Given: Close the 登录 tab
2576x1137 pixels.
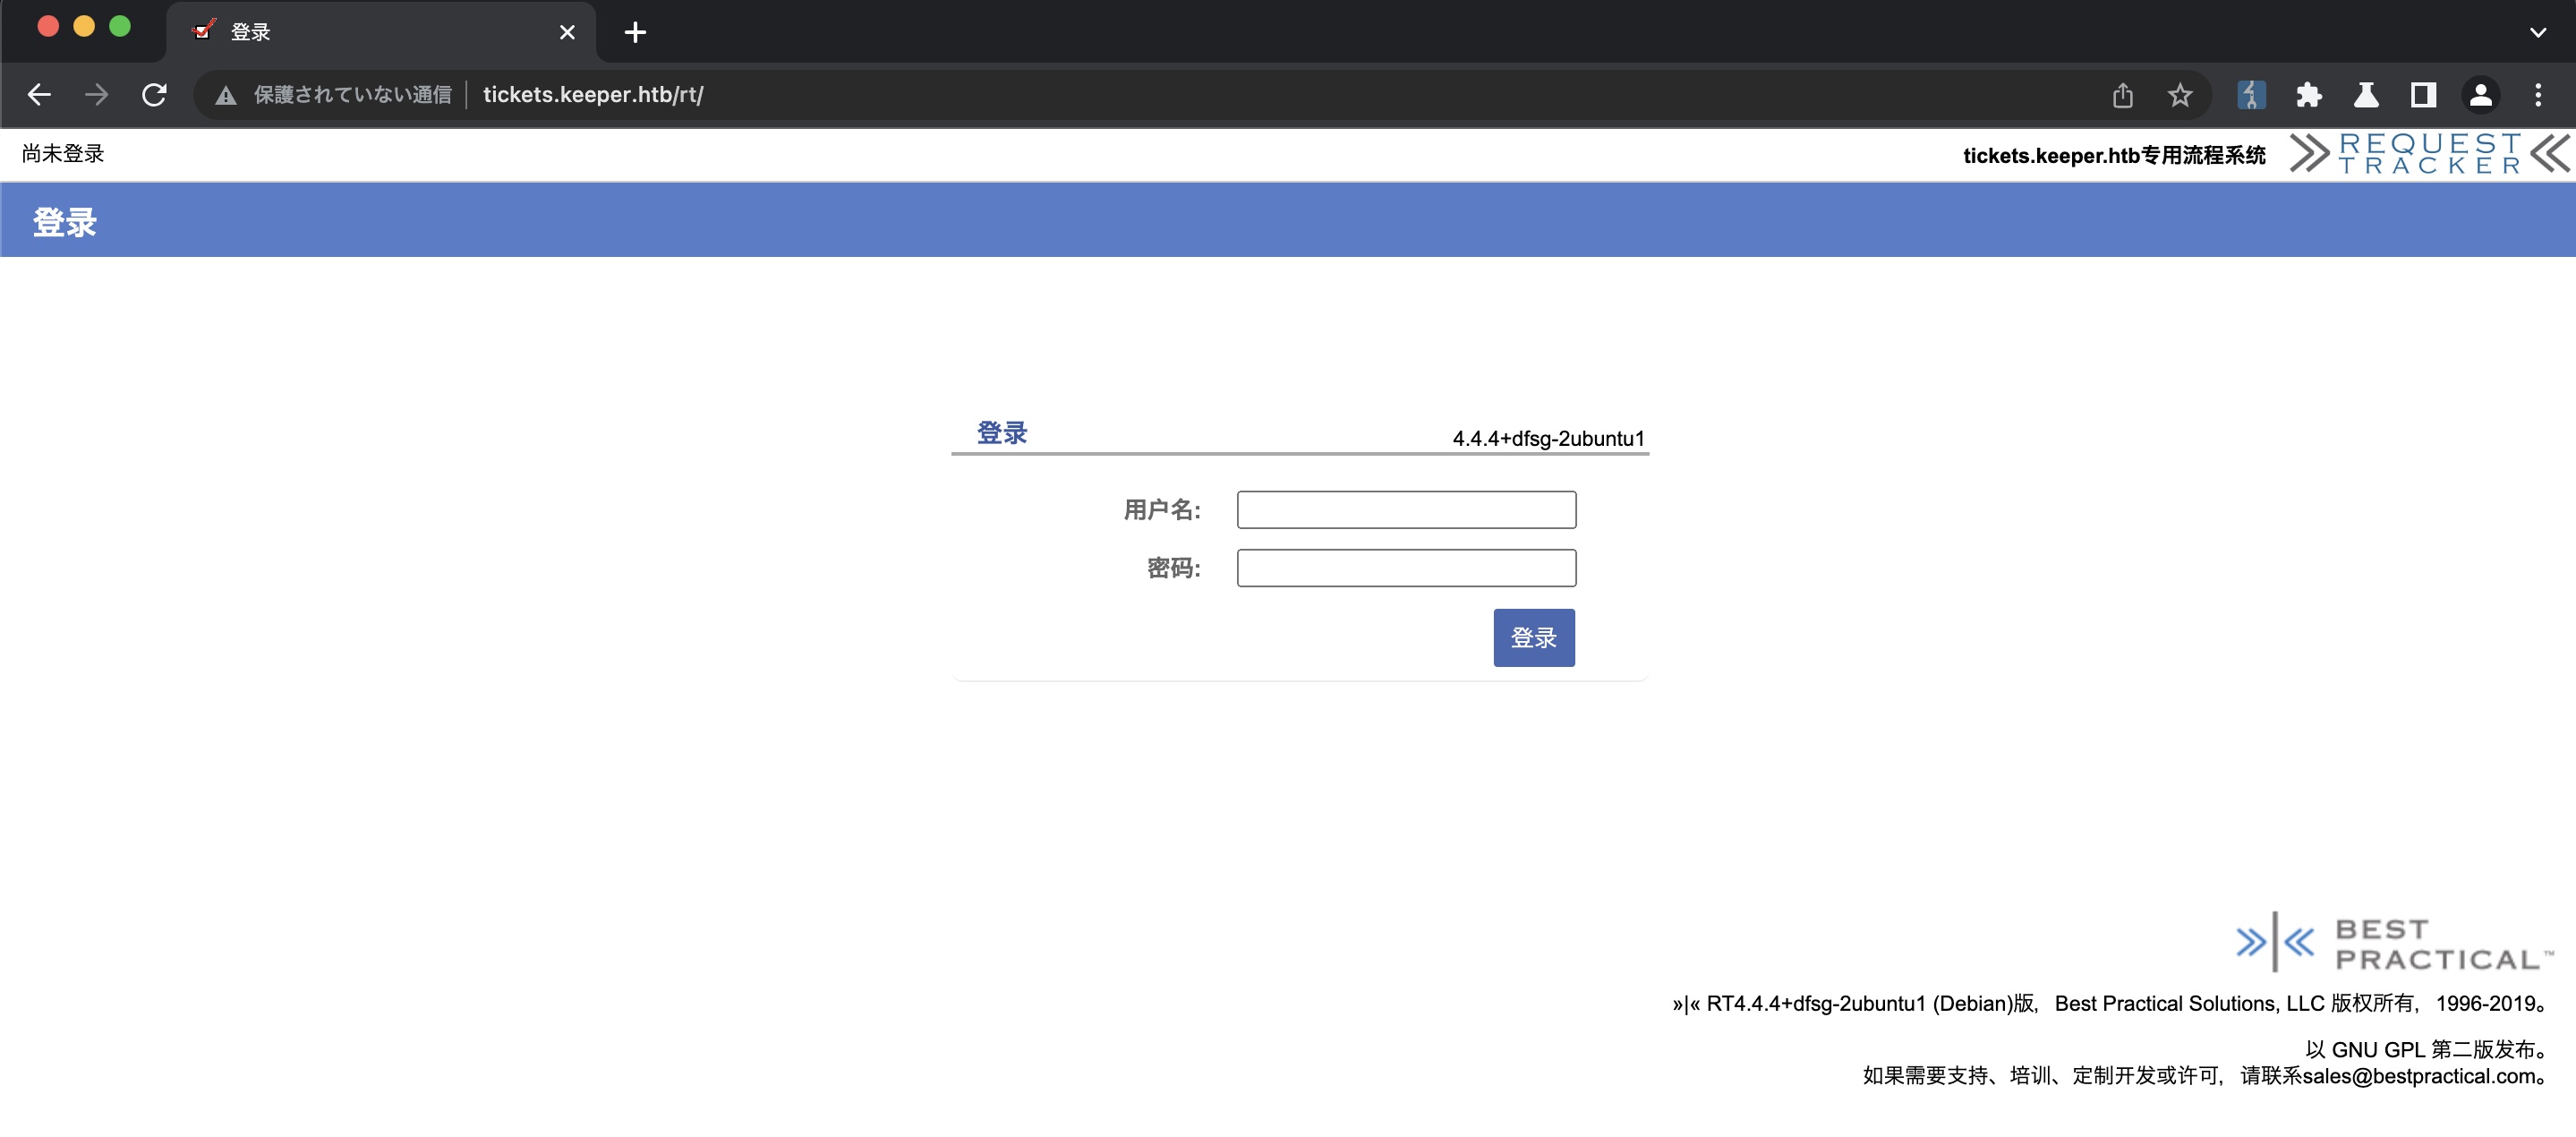Looking at the screenshot, I should click(567, 32).
